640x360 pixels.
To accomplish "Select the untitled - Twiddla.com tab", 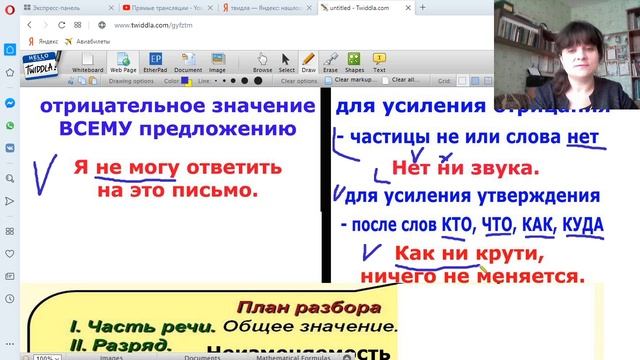I will click(x=366, y=8).
